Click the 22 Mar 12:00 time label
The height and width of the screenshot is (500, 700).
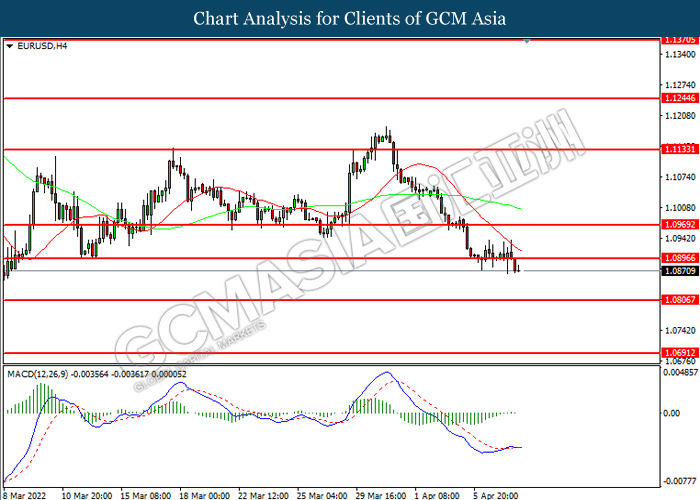click(x=263, y=496)
